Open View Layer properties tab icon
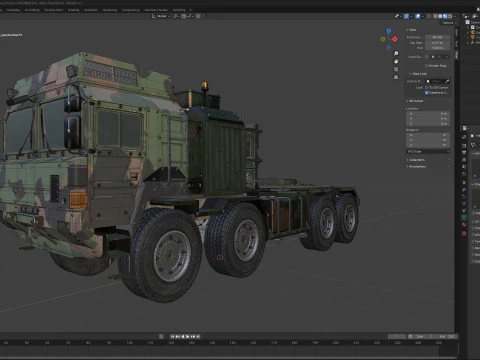 464,159
